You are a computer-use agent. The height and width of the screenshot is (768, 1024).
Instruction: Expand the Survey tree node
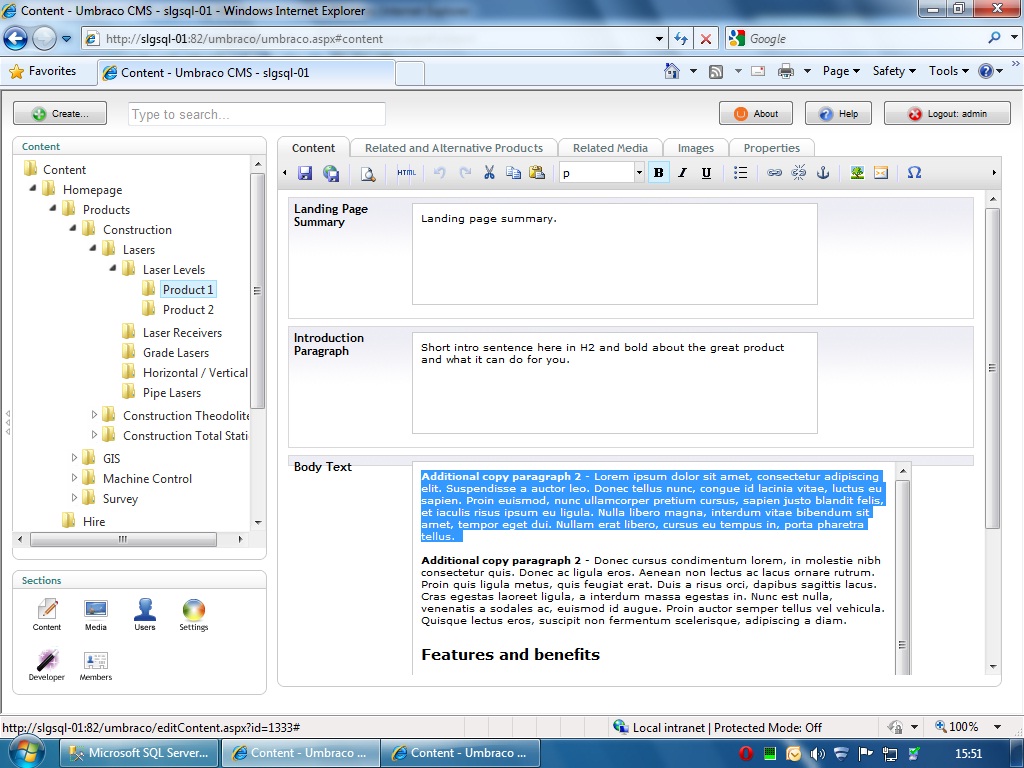74,498
